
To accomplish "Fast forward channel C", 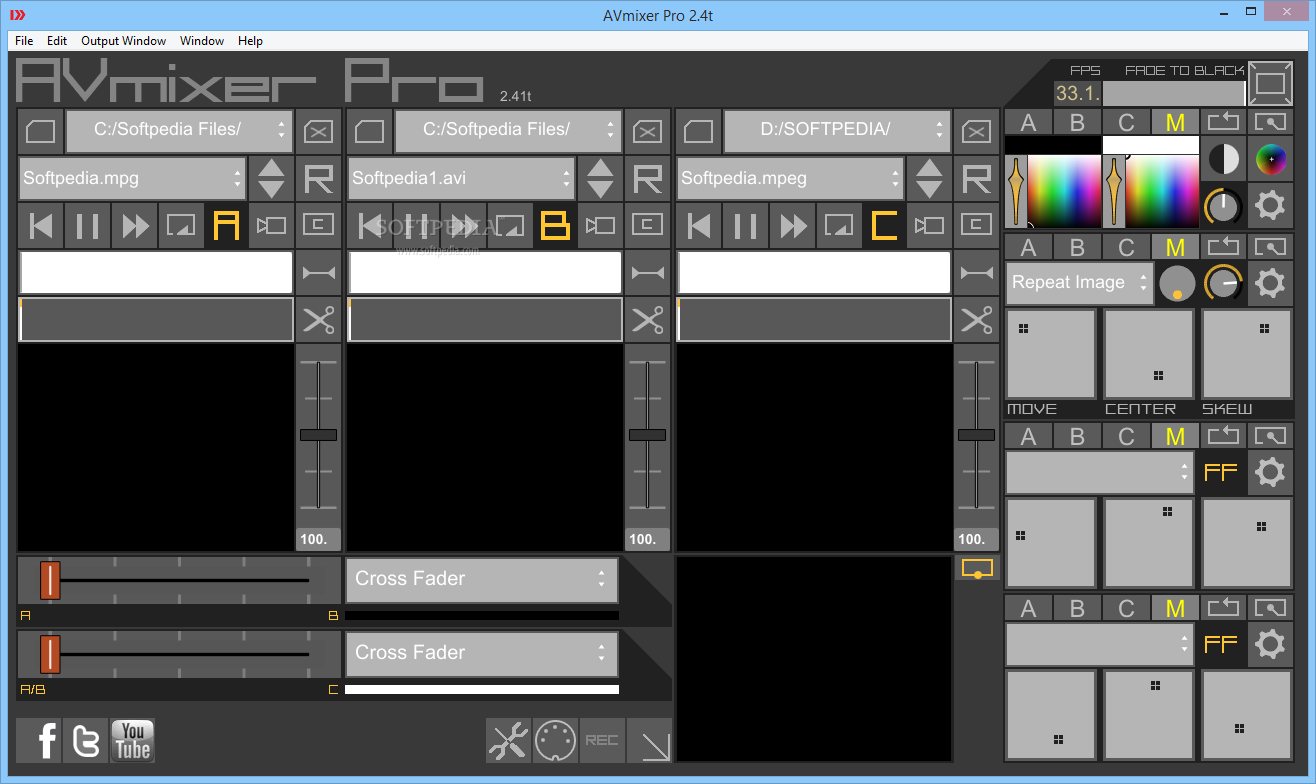I will (793, 226).
